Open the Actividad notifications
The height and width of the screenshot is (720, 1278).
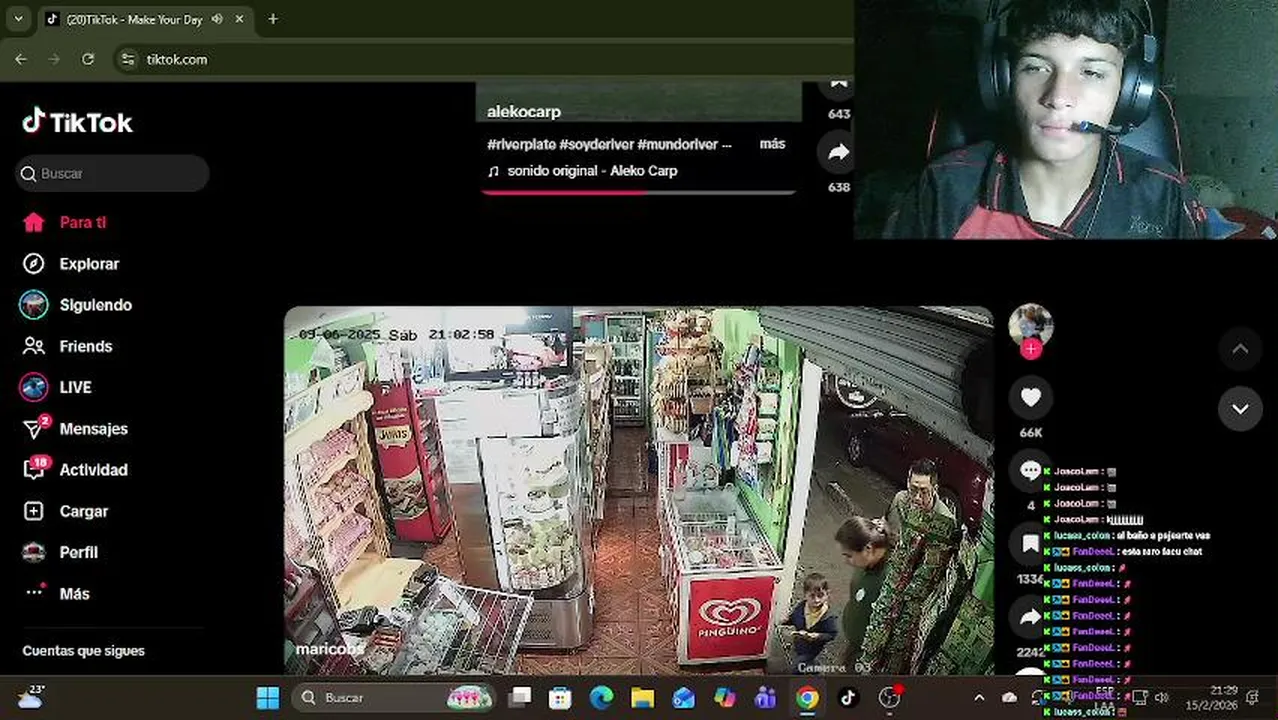(x=75, y=469)
